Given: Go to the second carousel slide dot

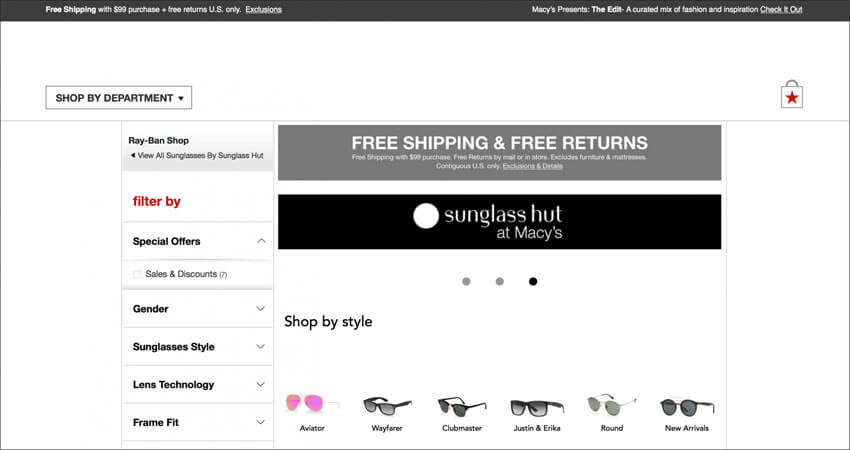Looking at the screenshot, I should pyautogui.click(x=500, y=281).
